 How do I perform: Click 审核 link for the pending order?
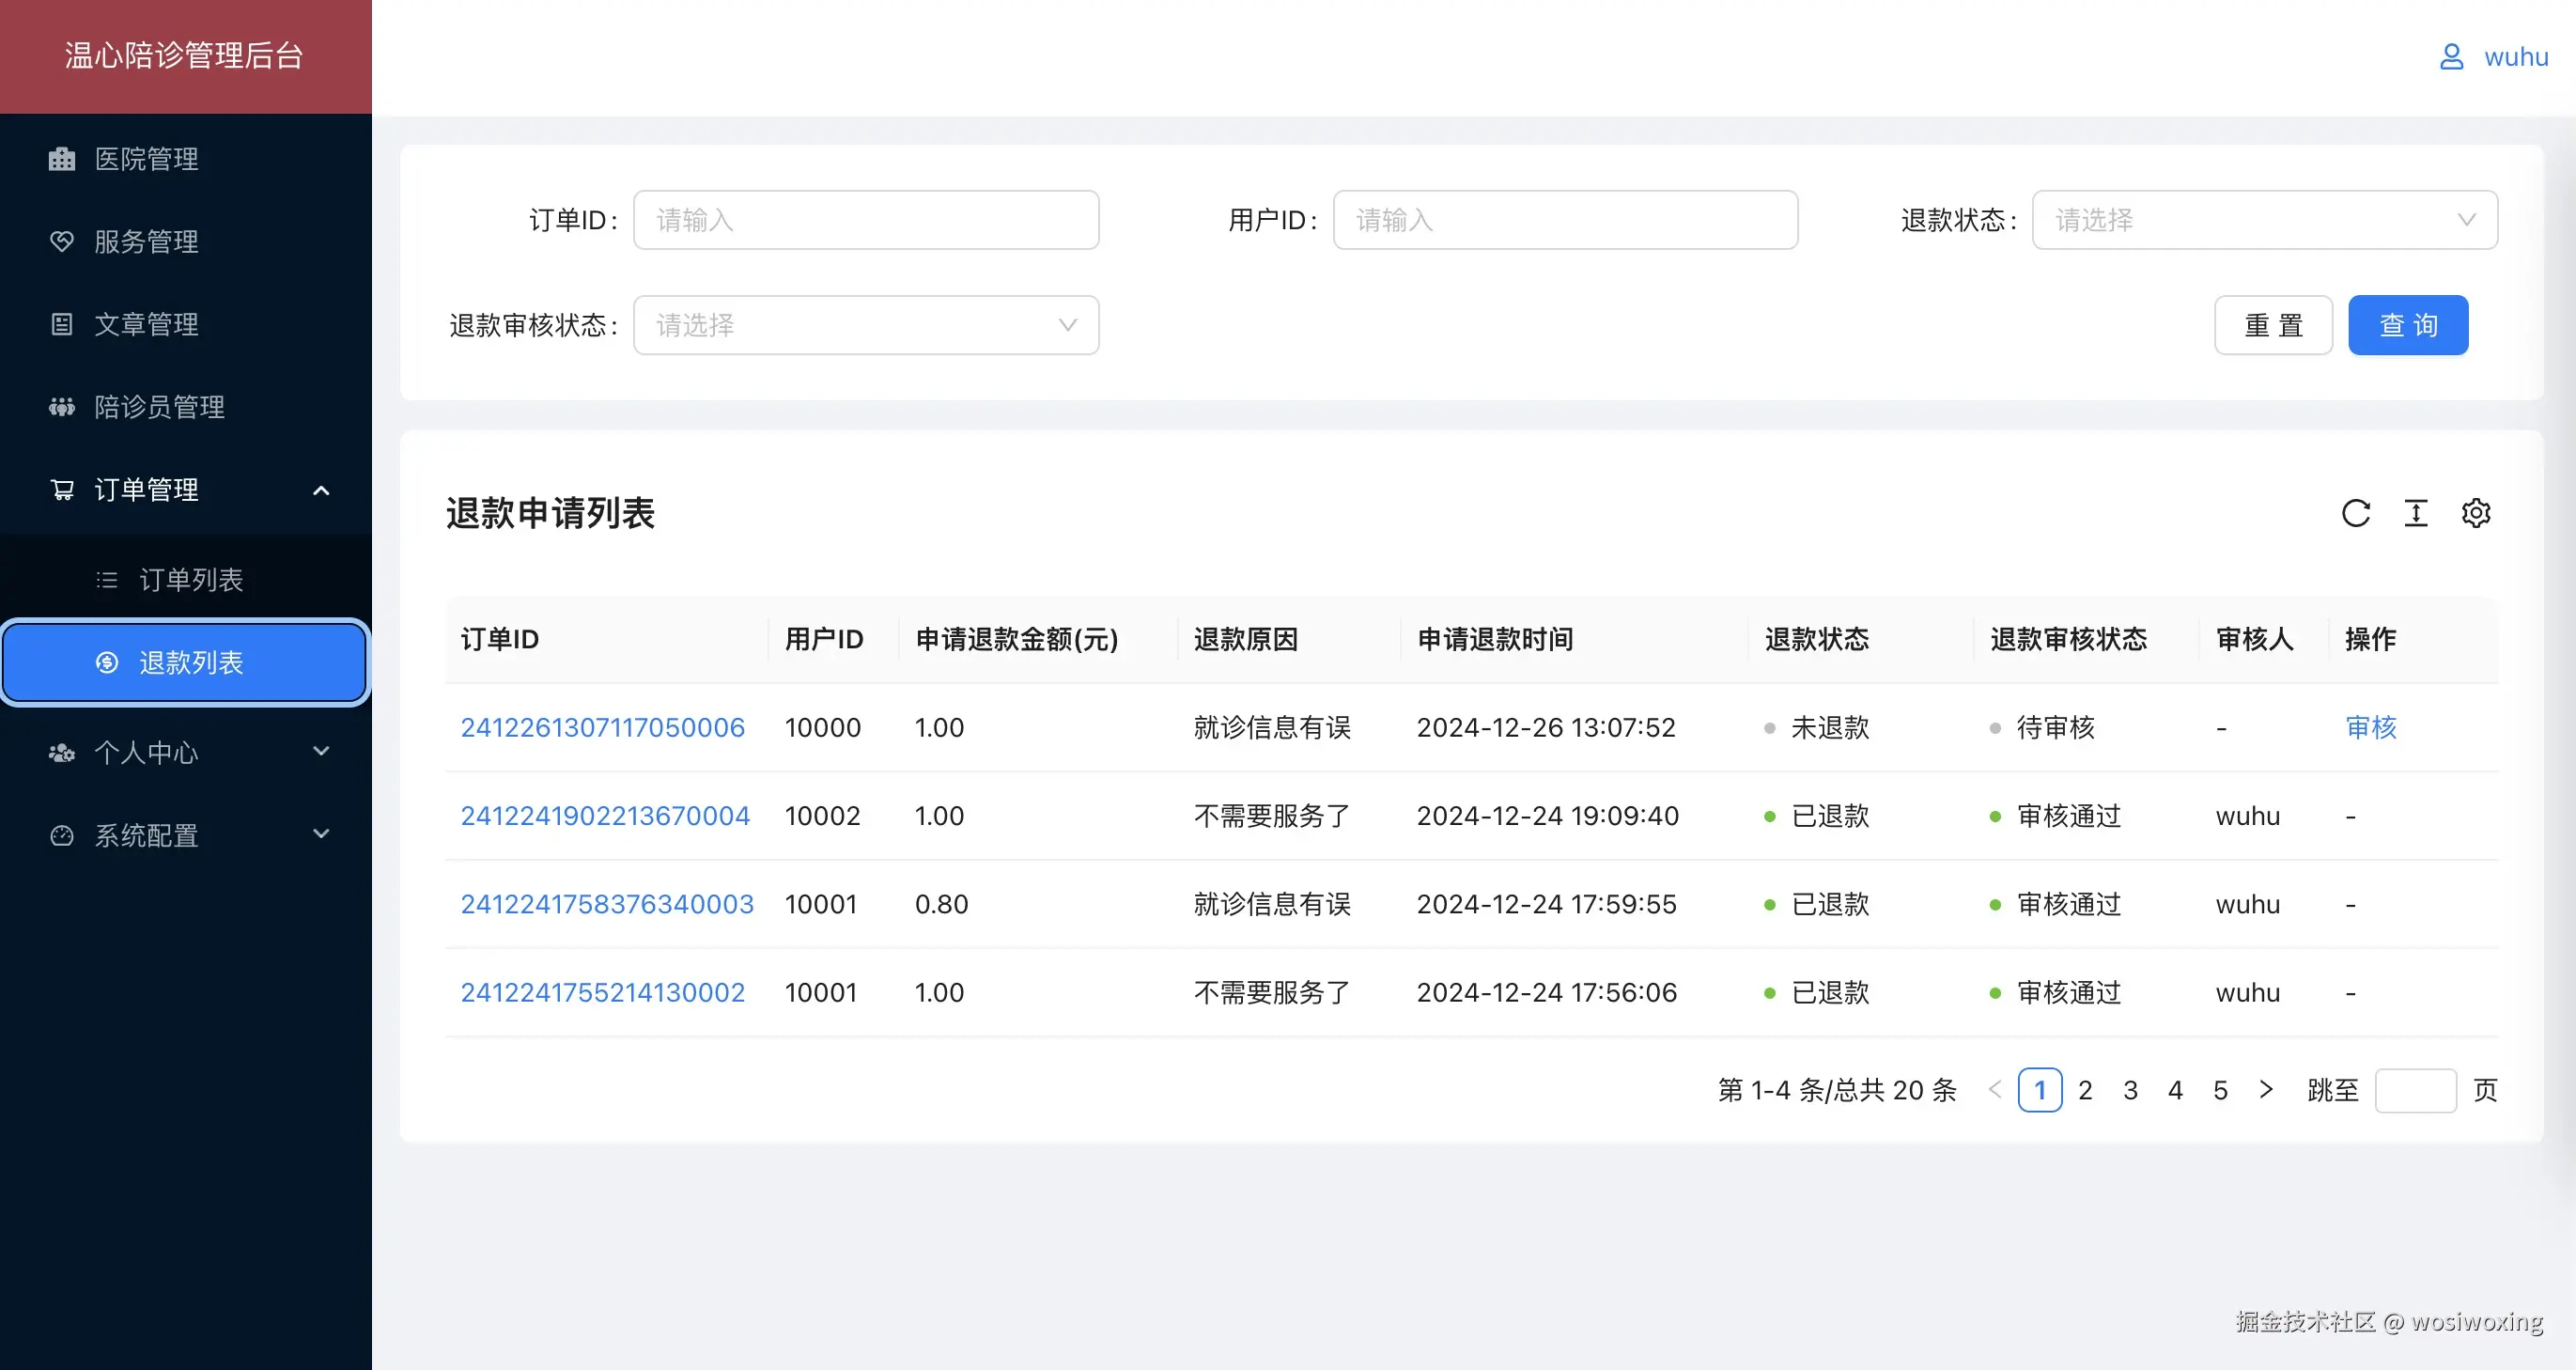pos(2370,727)
